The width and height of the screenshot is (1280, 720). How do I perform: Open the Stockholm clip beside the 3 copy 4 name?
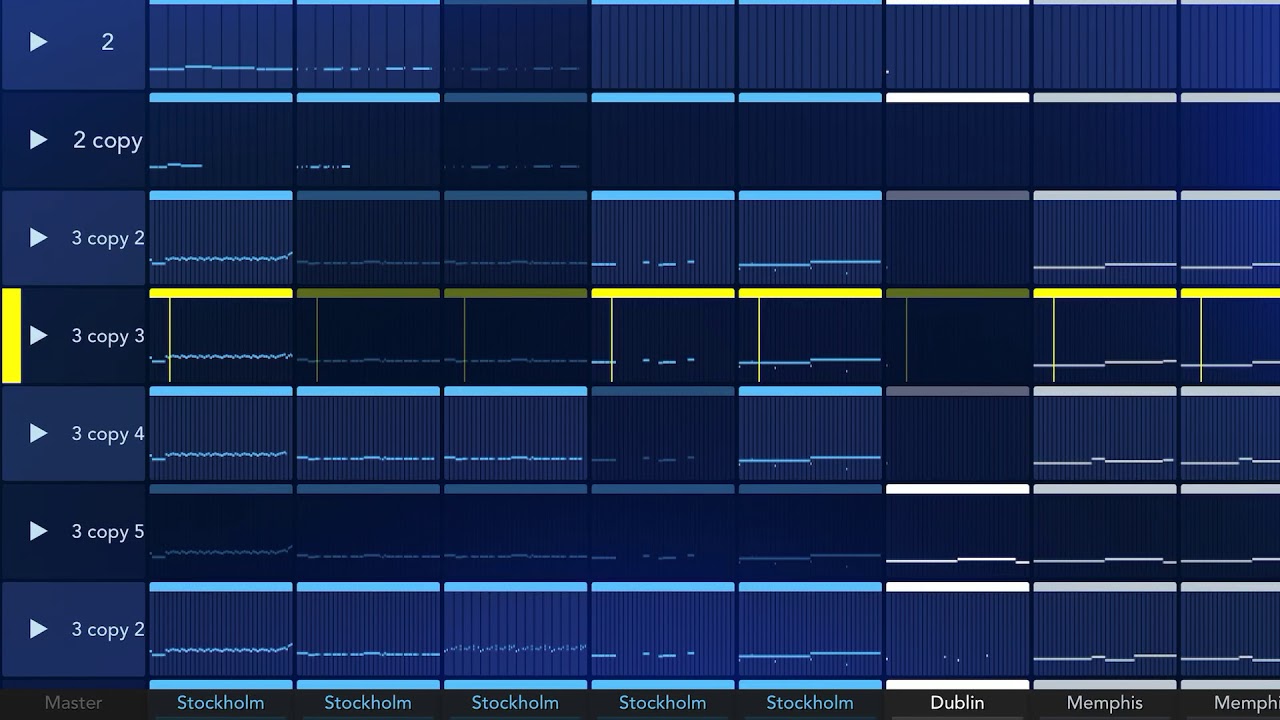(x=221, y=434)
